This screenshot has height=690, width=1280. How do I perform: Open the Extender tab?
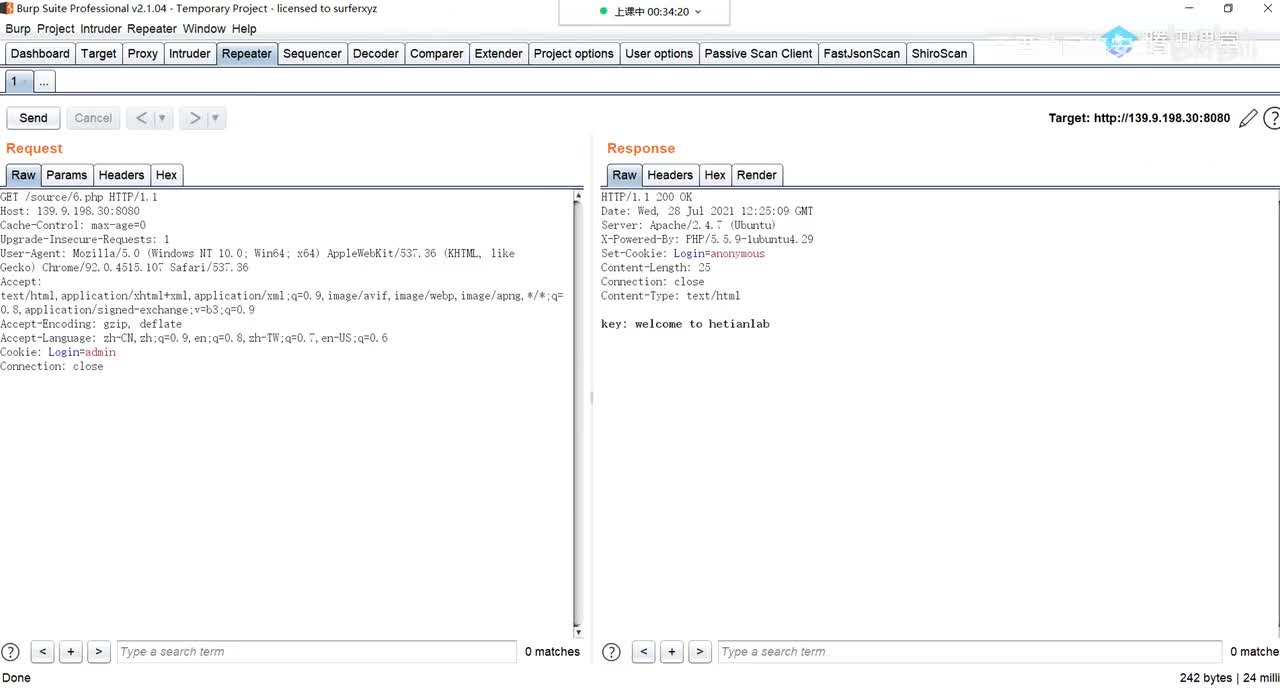499,54
